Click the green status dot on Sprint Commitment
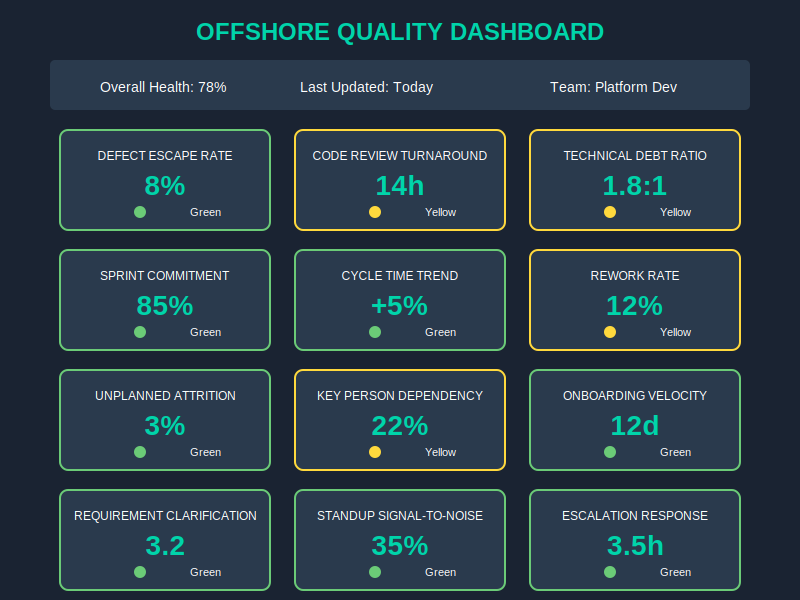The image size is (800, 600). click(140, 332)
